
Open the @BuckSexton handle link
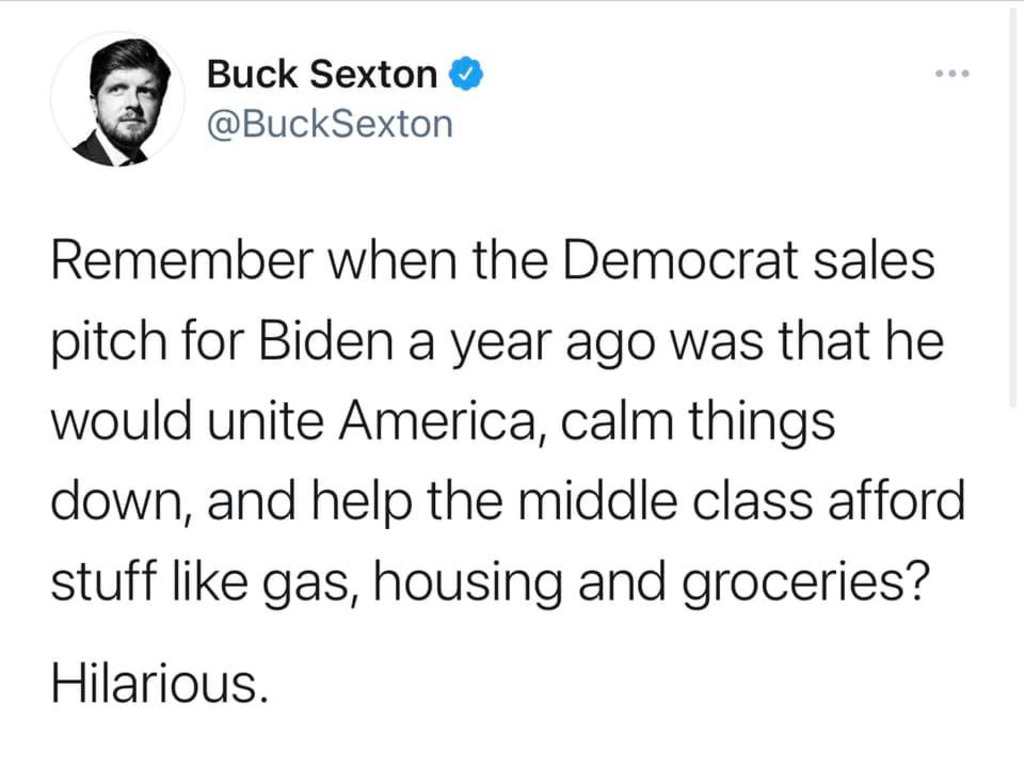pyautogui.click(x=330, y=124)
